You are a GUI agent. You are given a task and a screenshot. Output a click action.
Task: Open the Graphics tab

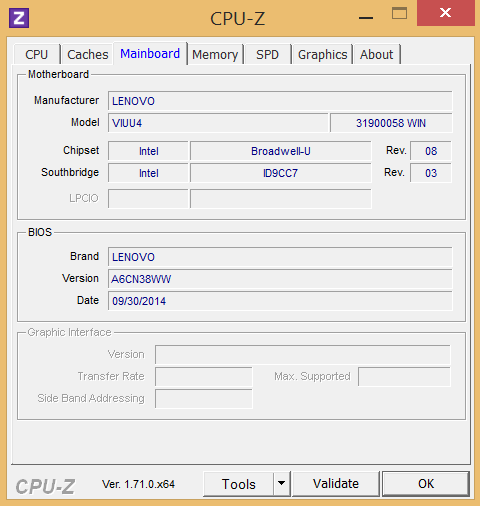tap(322, 54)
